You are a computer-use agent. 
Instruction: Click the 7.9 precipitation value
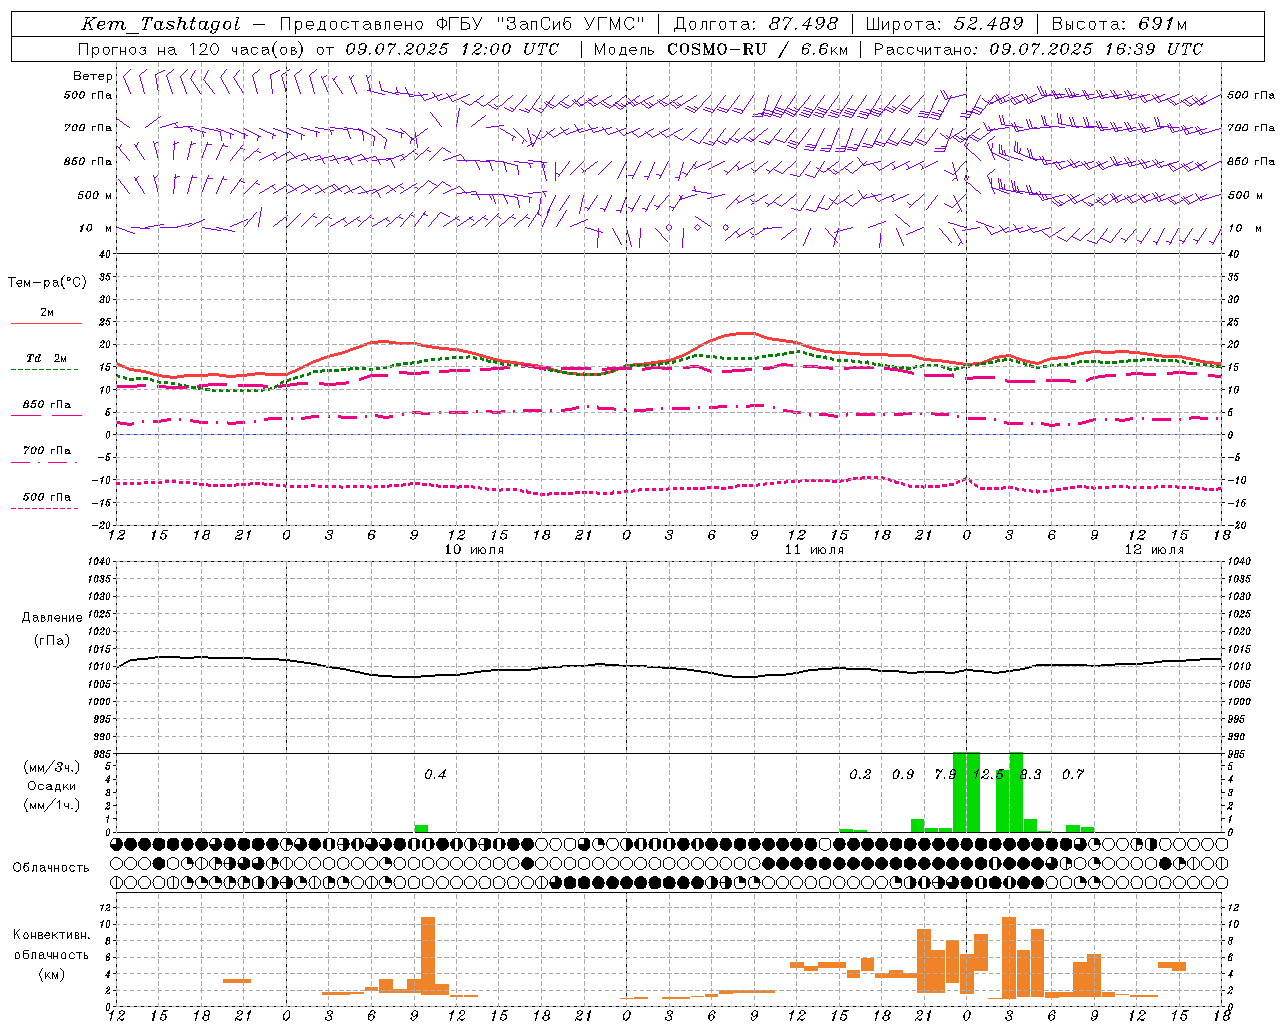[x=945, y=775]
